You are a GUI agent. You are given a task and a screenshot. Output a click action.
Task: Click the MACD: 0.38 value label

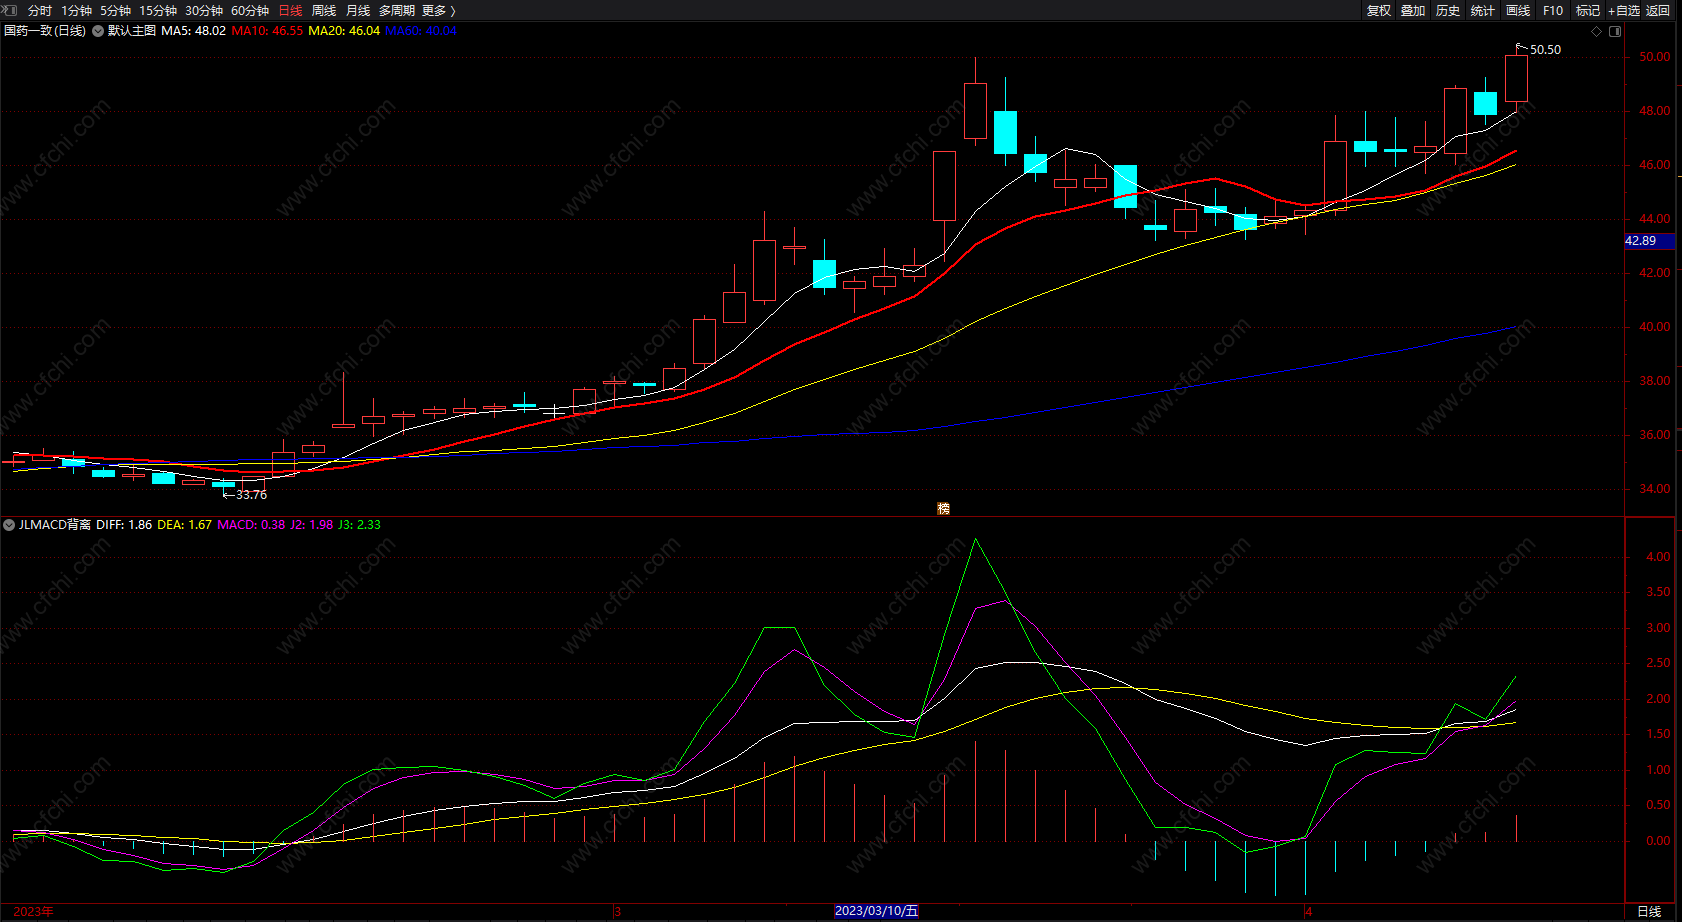click(251, 525)
